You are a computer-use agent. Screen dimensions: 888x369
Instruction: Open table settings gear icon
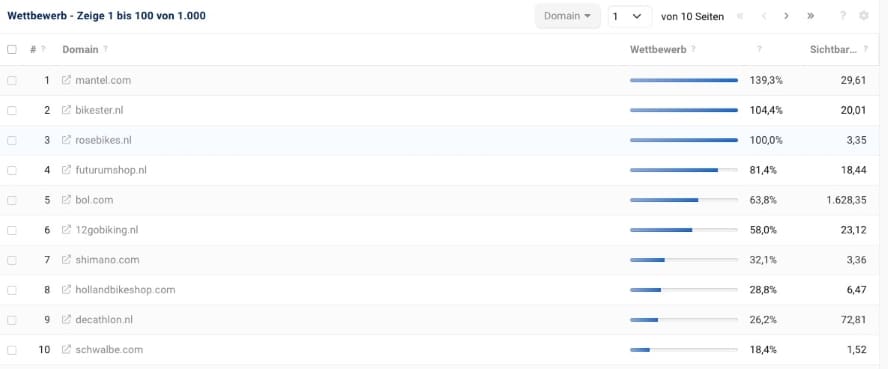click(864, 16)
